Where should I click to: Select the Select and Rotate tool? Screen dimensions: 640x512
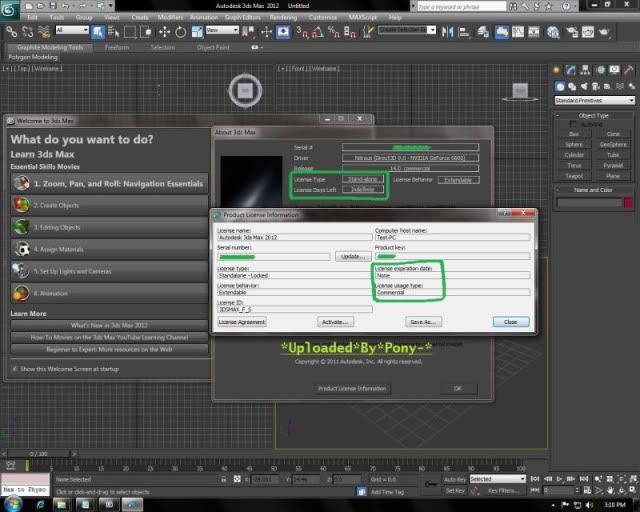click(180, 32)
